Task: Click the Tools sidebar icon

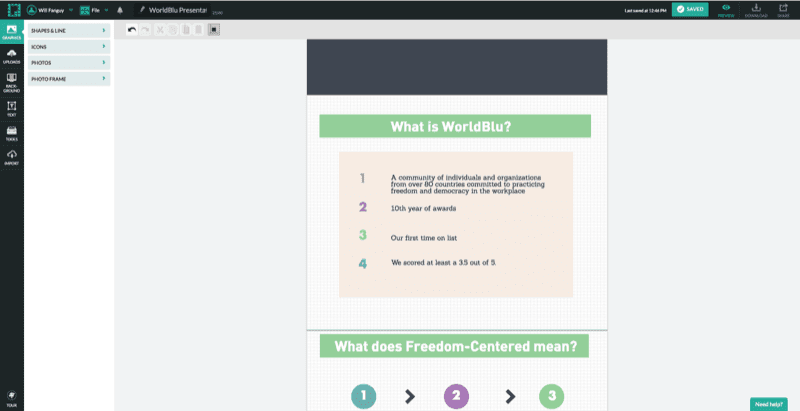Action: (11, 133)
